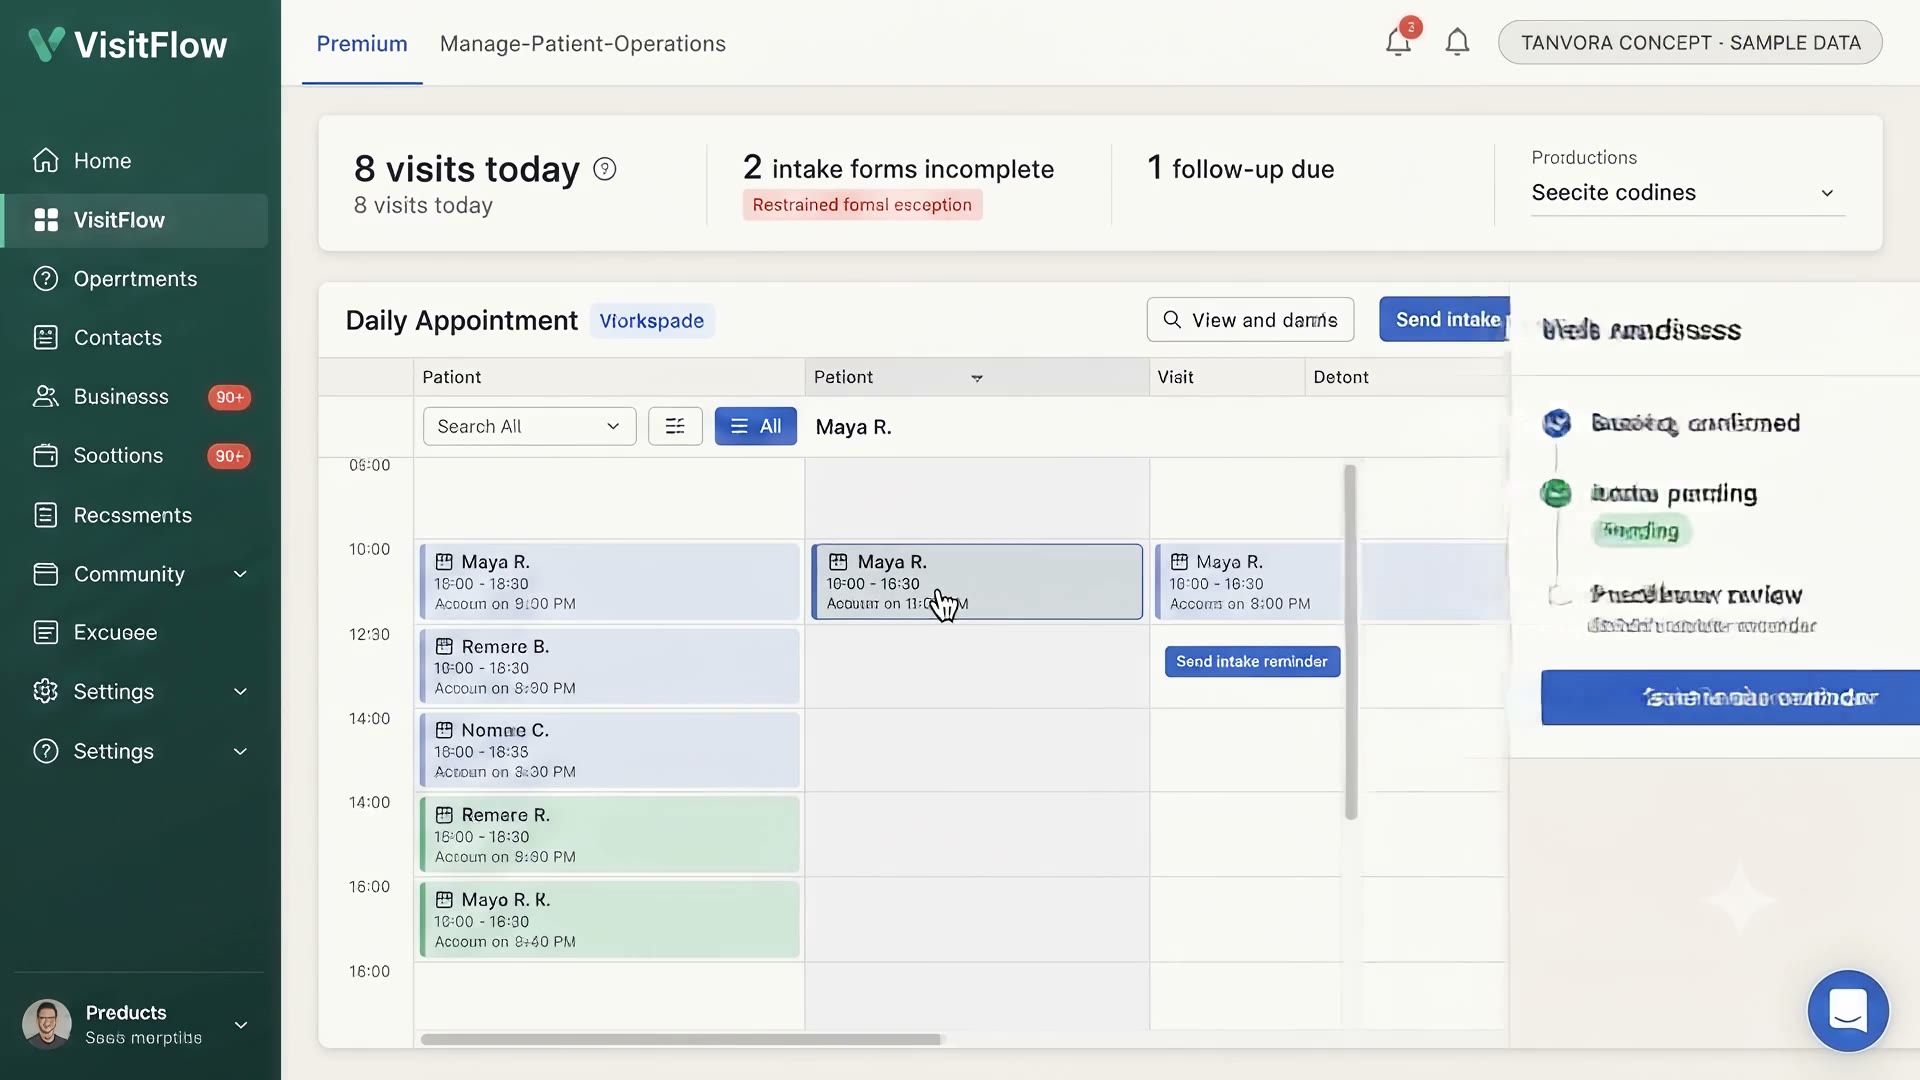Click the filter sliders icon button
1920x1080 pixels.
675,426
